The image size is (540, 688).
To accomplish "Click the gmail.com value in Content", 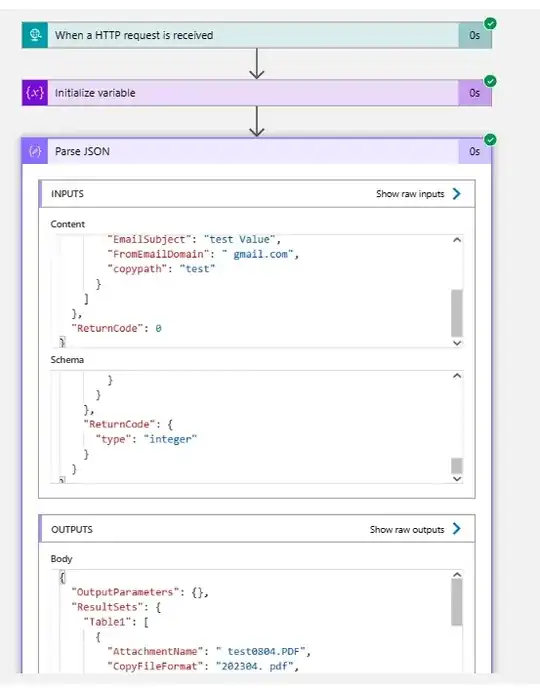I will point(260,254).
